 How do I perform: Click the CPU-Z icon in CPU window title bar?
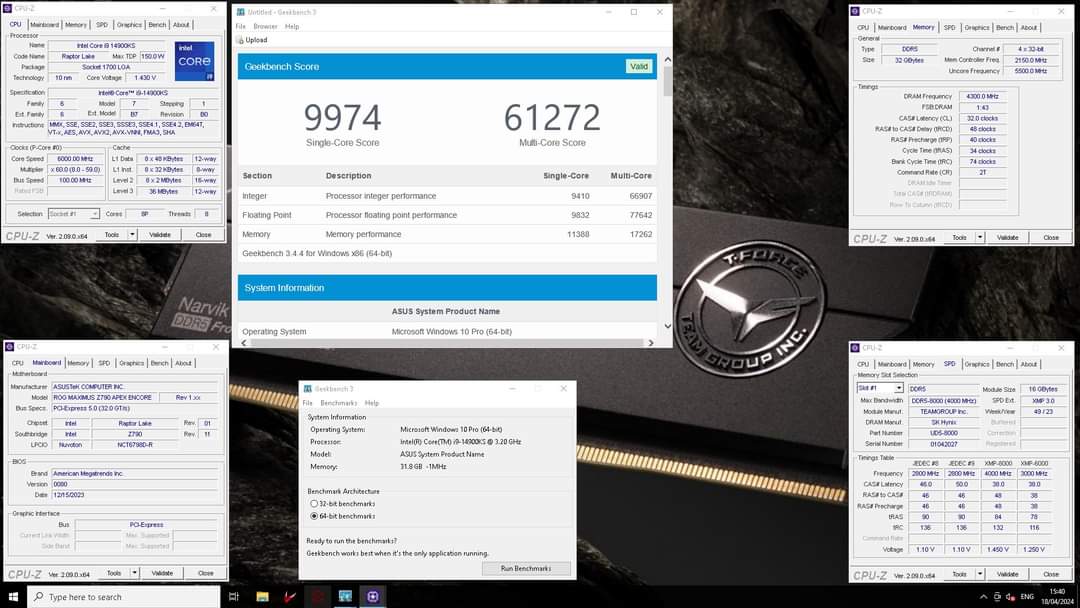(x=7, y=8)
